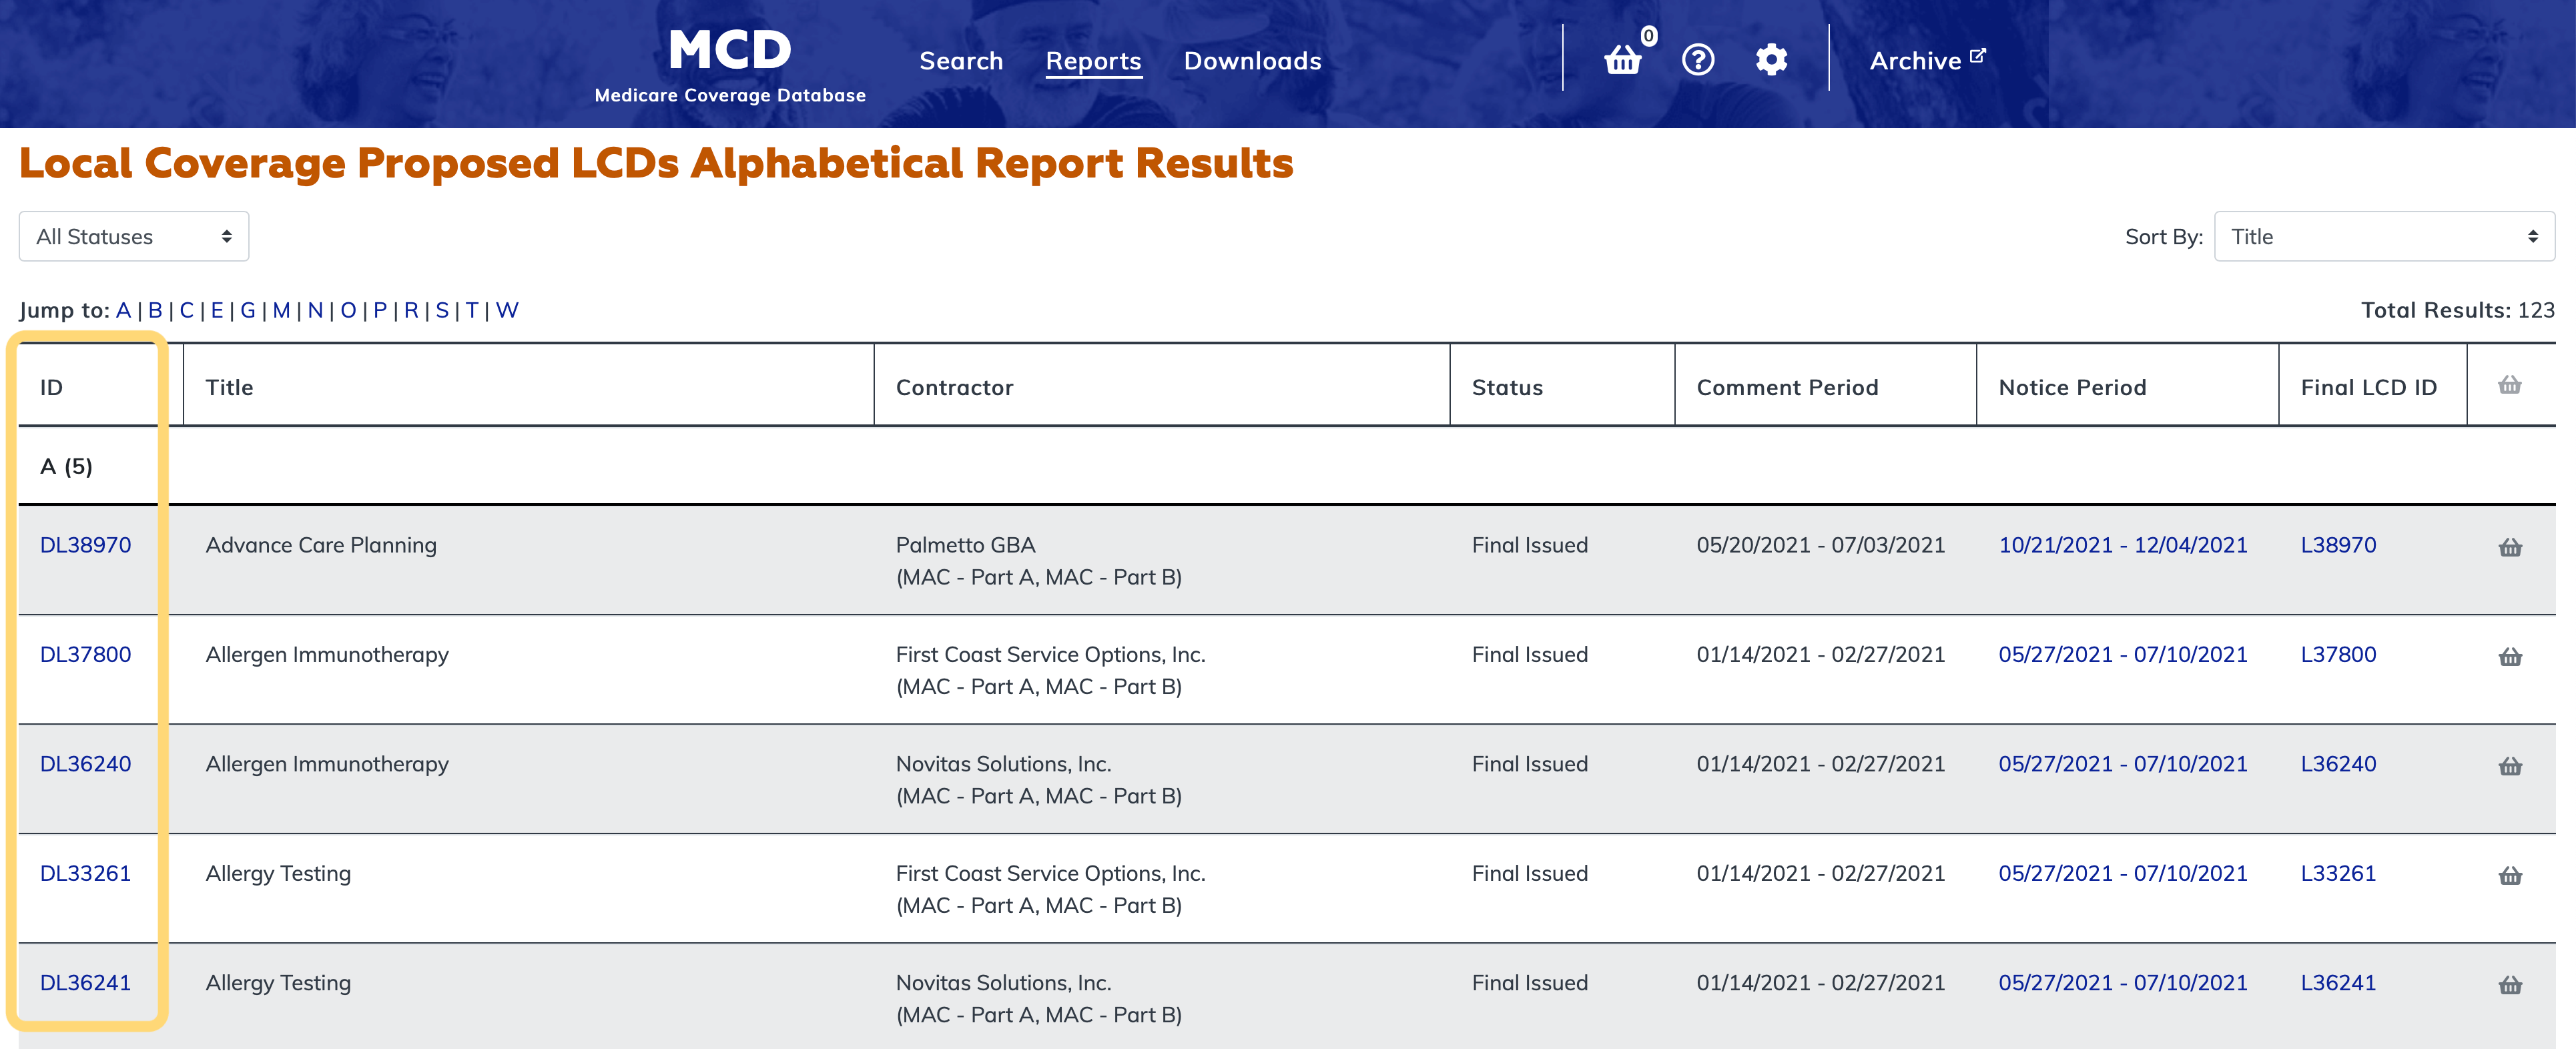Jump to letter M section

click(281, 310)
